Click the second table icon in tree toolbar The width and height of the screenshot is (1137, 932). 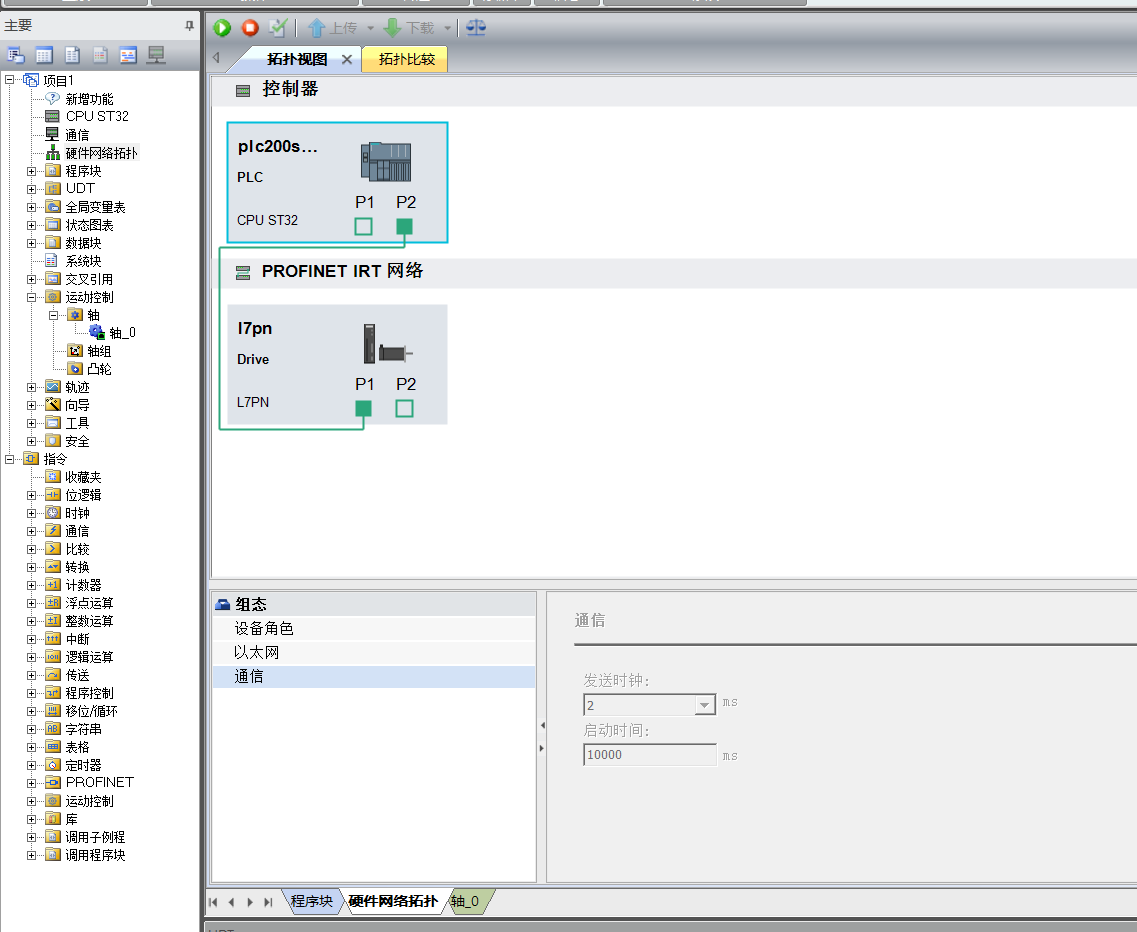[44, 55]
